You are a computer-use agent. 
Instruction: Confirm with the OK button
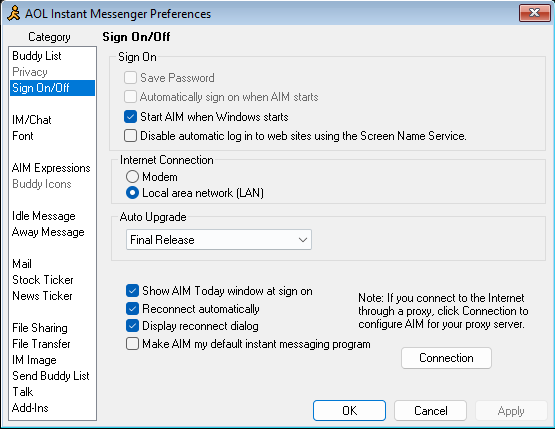(349, 411)
